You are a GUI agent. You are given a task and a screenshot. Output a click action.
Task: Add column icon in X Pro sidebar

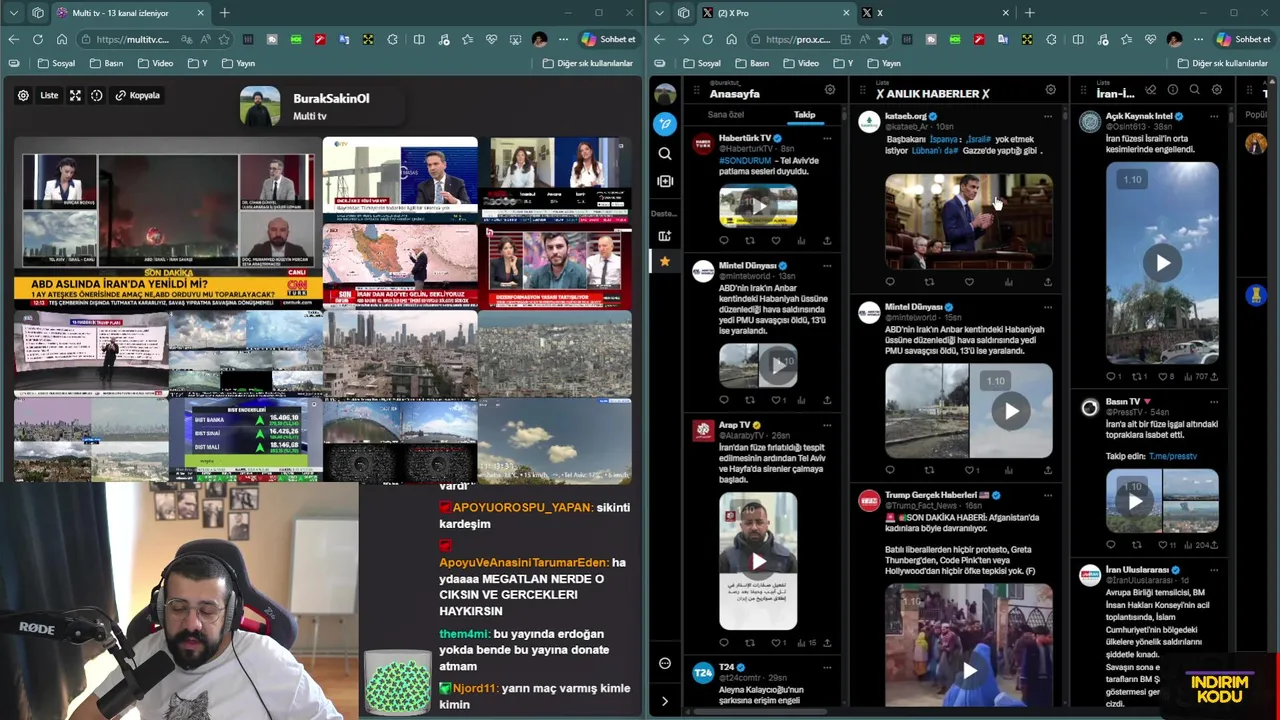pyautogui.click(x=665, y=181)
